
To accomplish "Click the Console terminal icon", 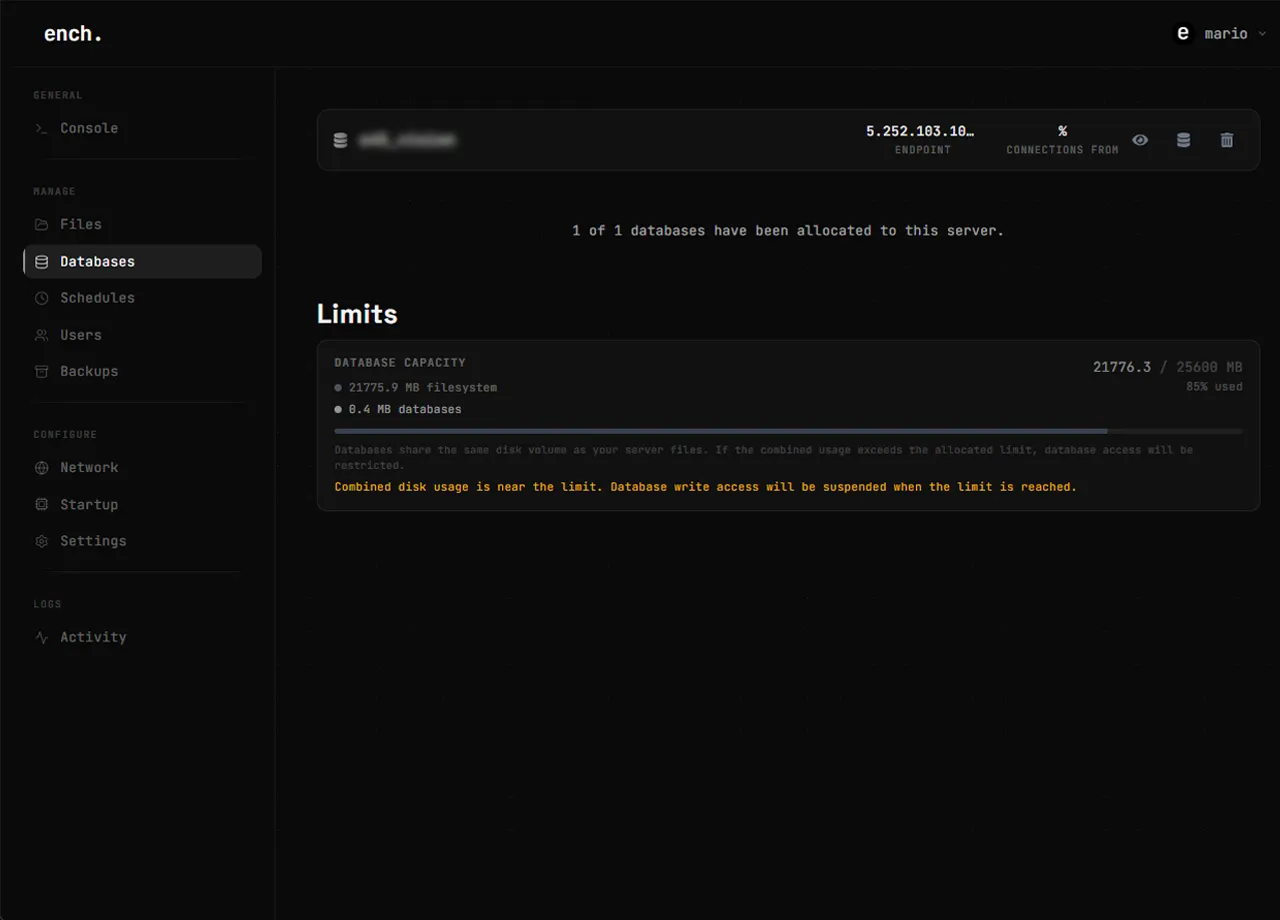I will pos(41,128).
